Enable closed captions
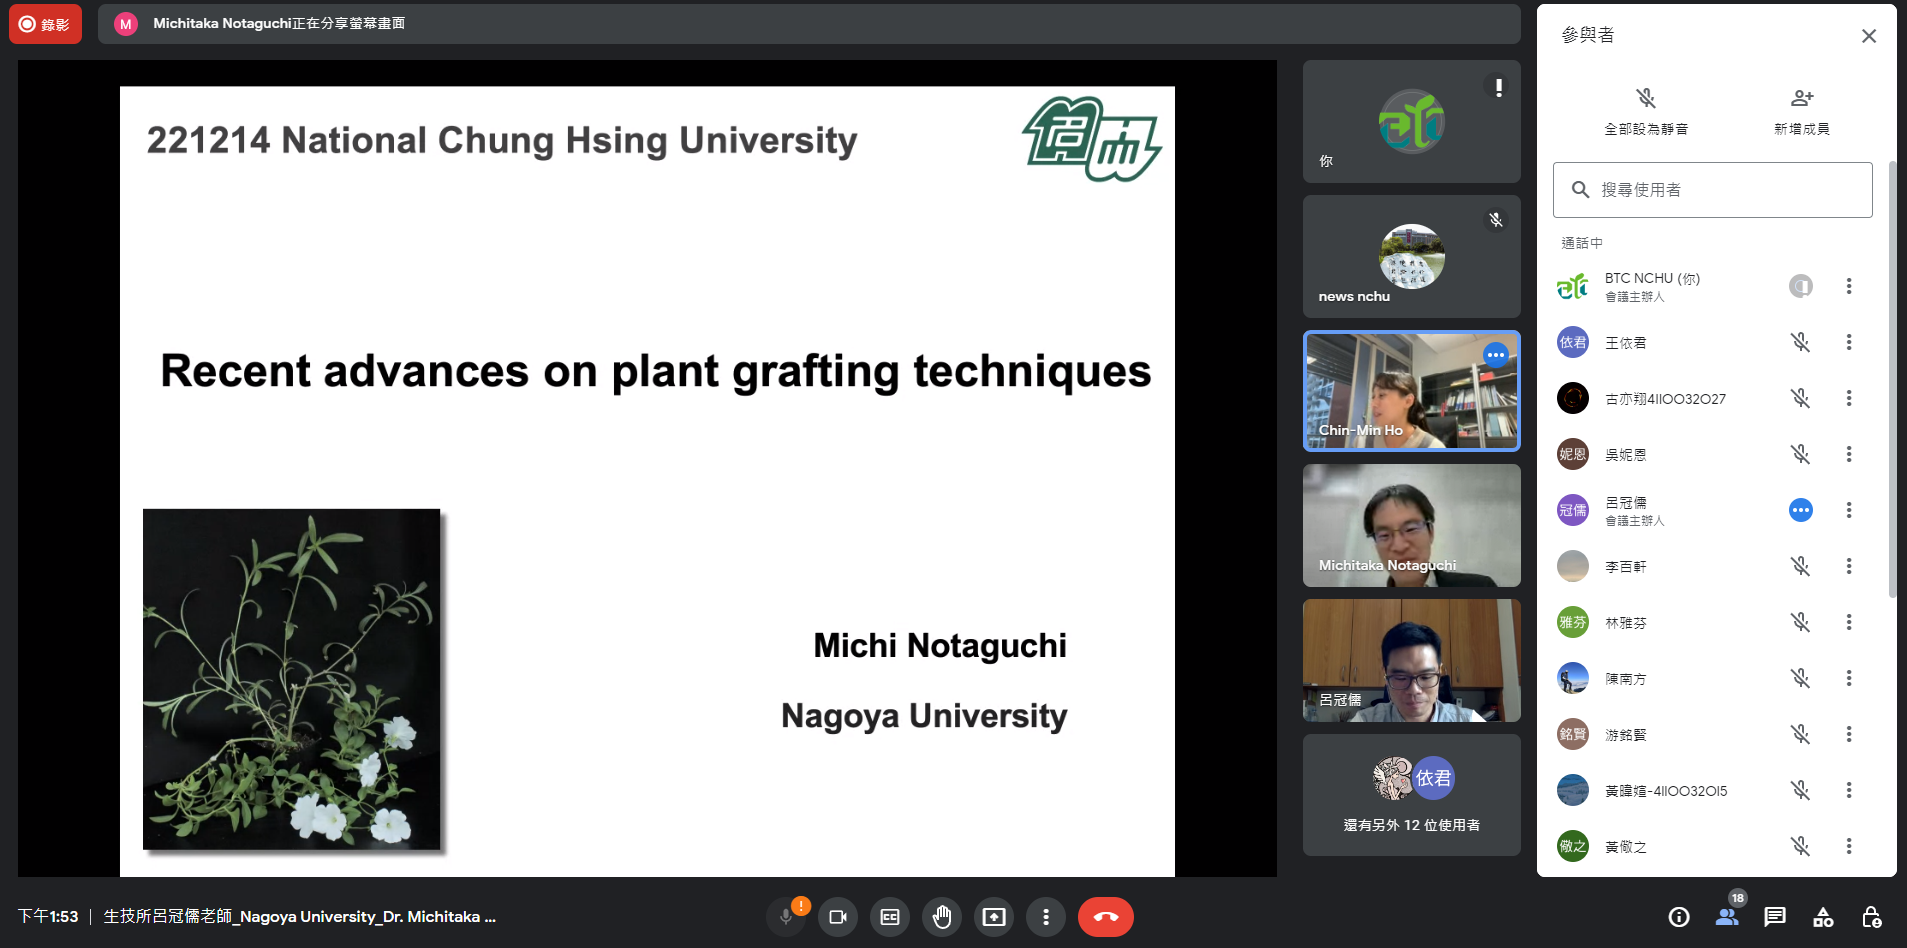The height and width of the screenshot is (948, 1907). [x=889, y=916]
